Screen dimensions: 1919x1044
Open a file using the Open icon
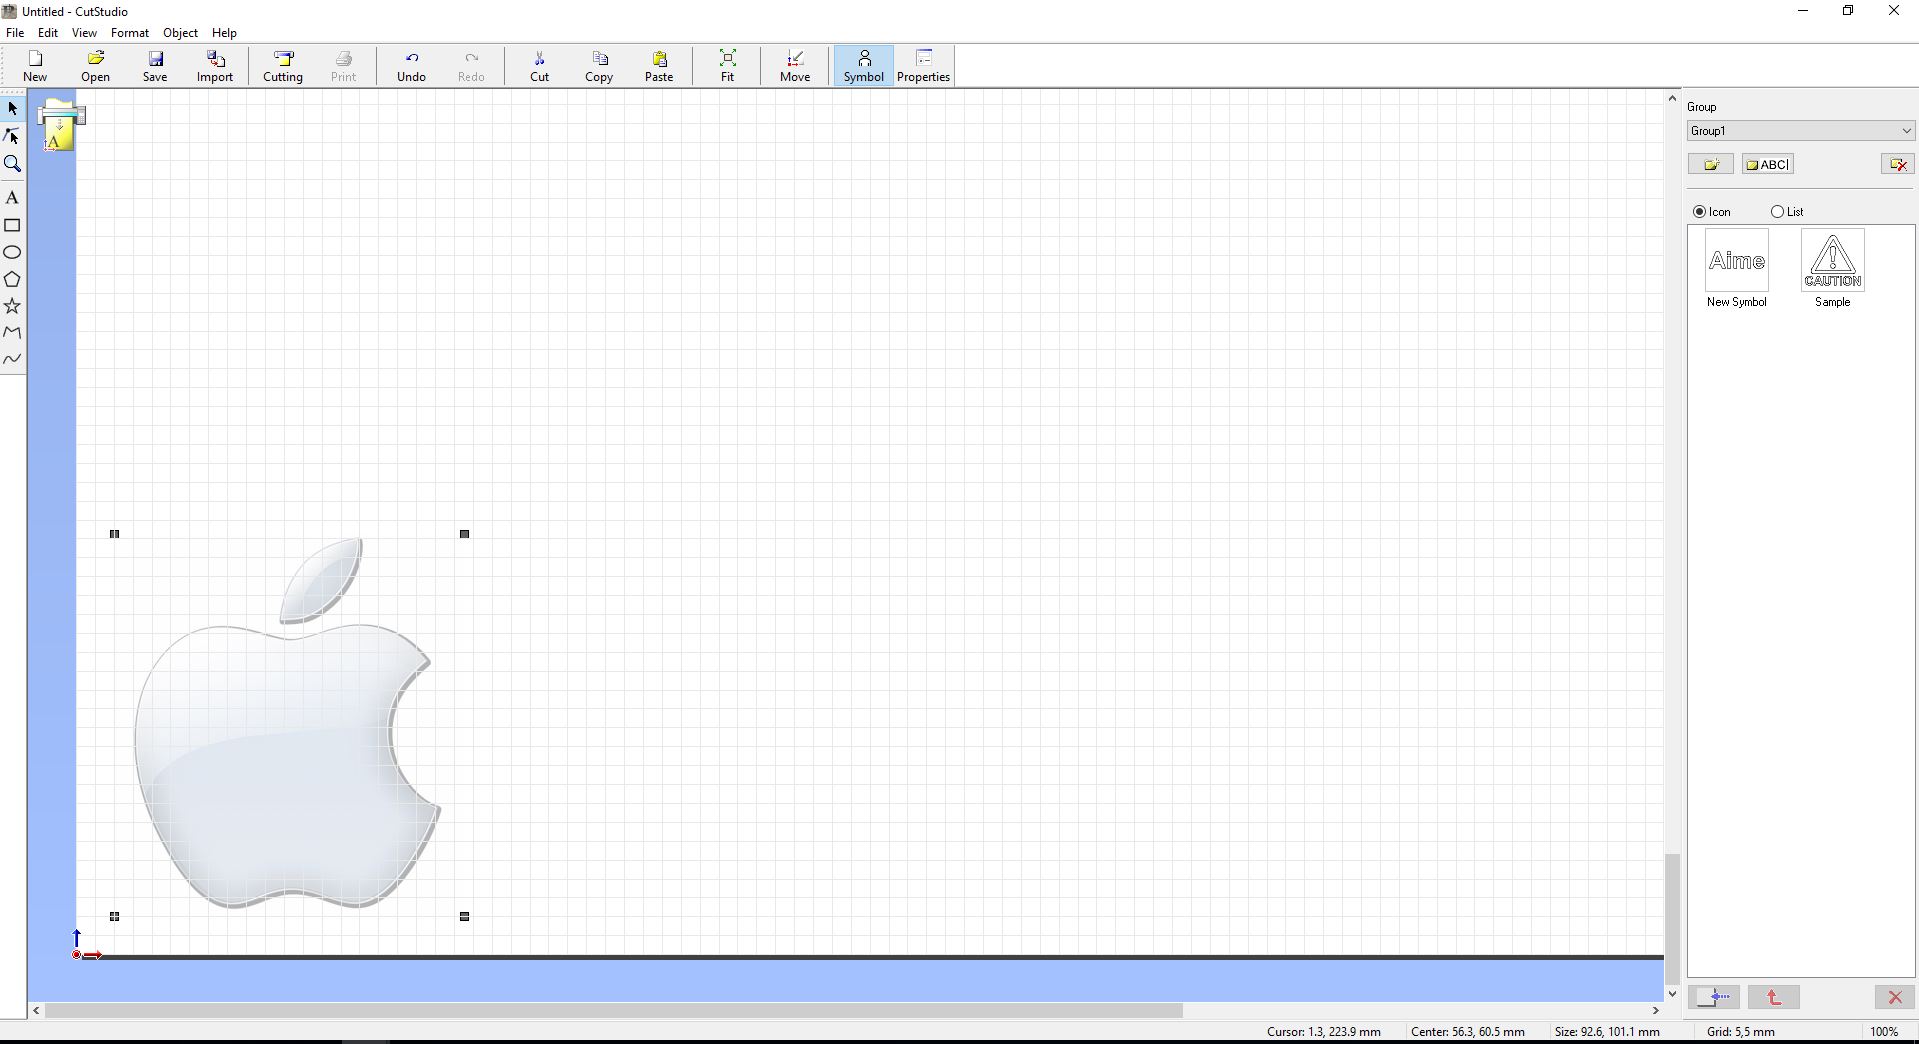(95, 66)
